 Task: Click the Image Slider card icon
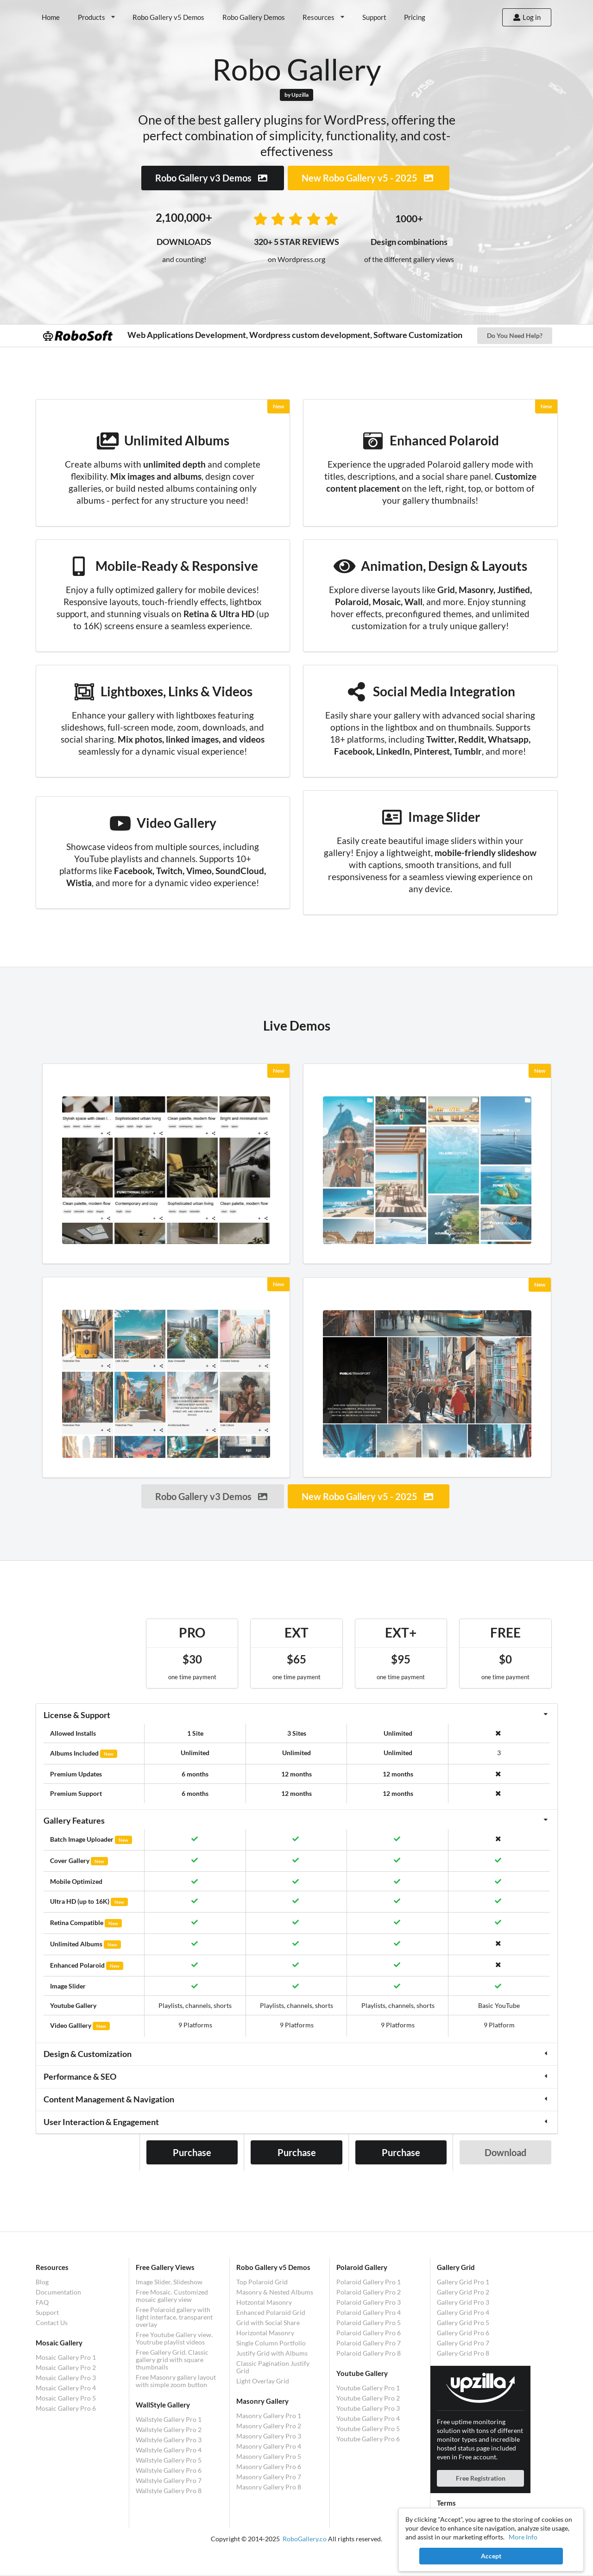[x=392, y=817]
